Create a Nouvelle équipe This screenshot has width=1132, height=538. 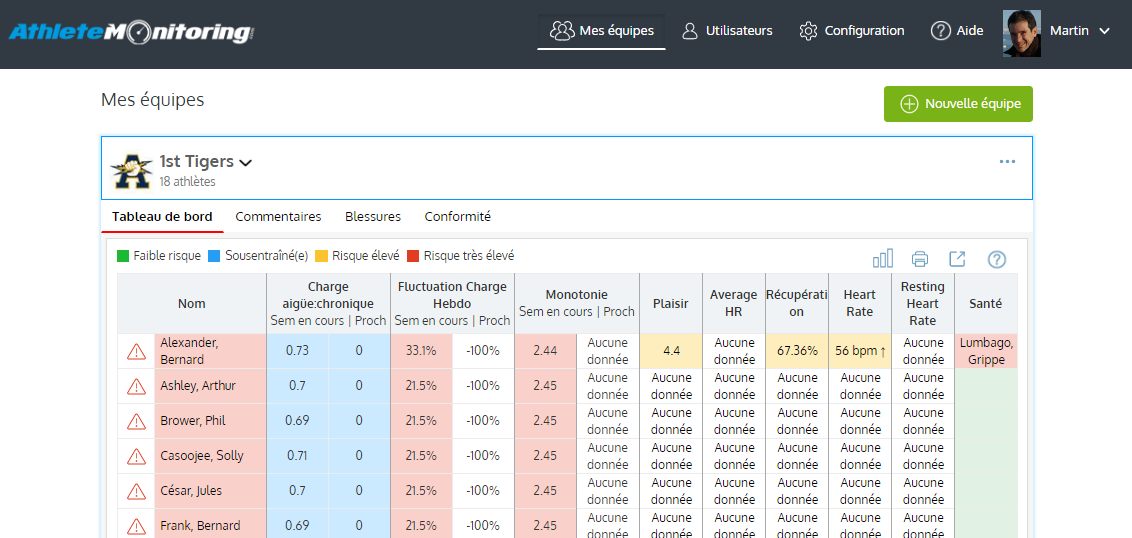pos(958,104)
